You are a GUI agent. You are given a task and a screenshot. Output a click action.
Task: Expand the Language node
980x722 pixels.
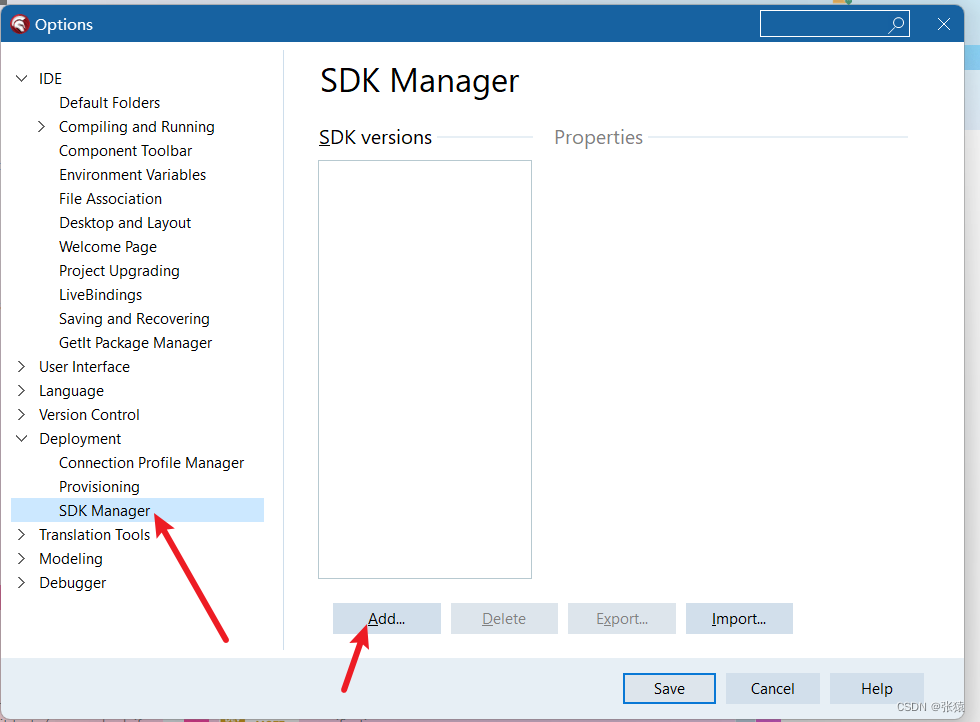click(21, 391)
